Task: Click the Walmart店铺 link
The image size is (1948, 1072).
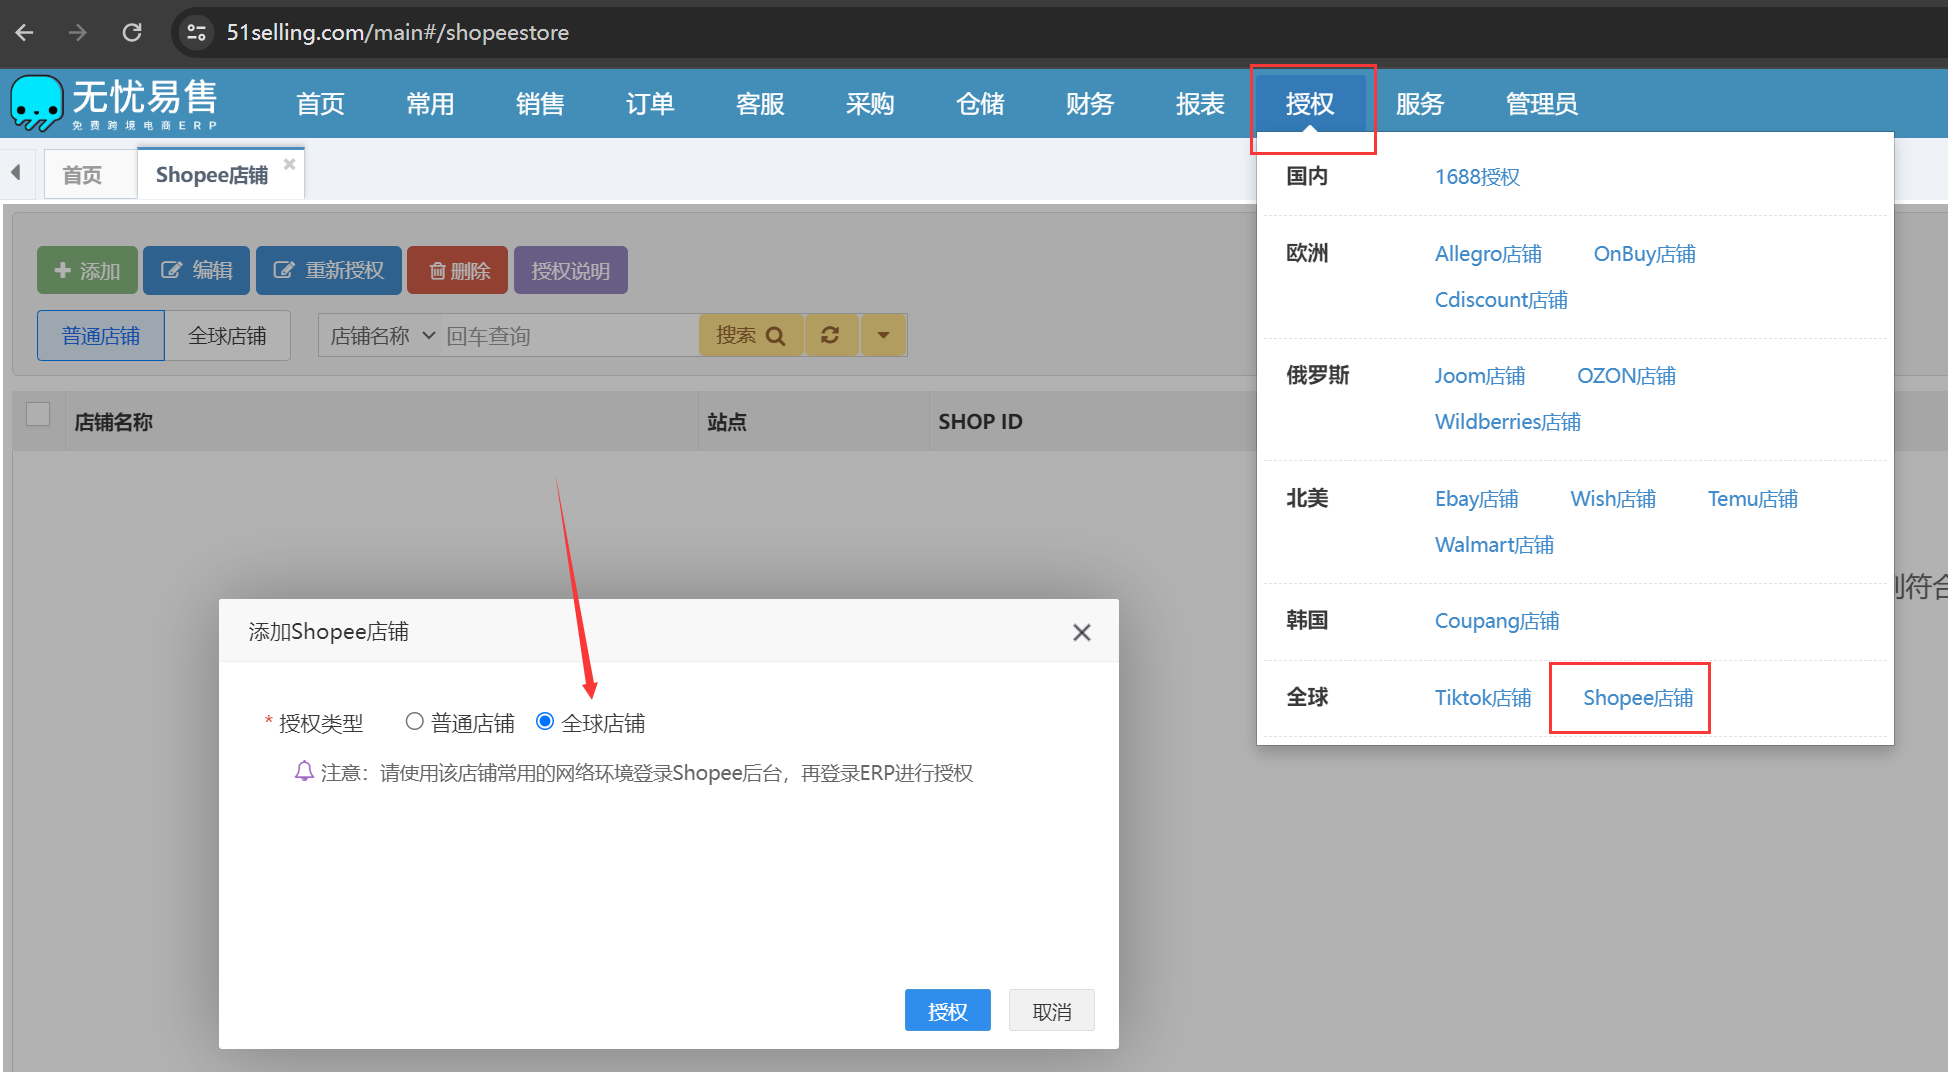Action: tap(1494, 545)
